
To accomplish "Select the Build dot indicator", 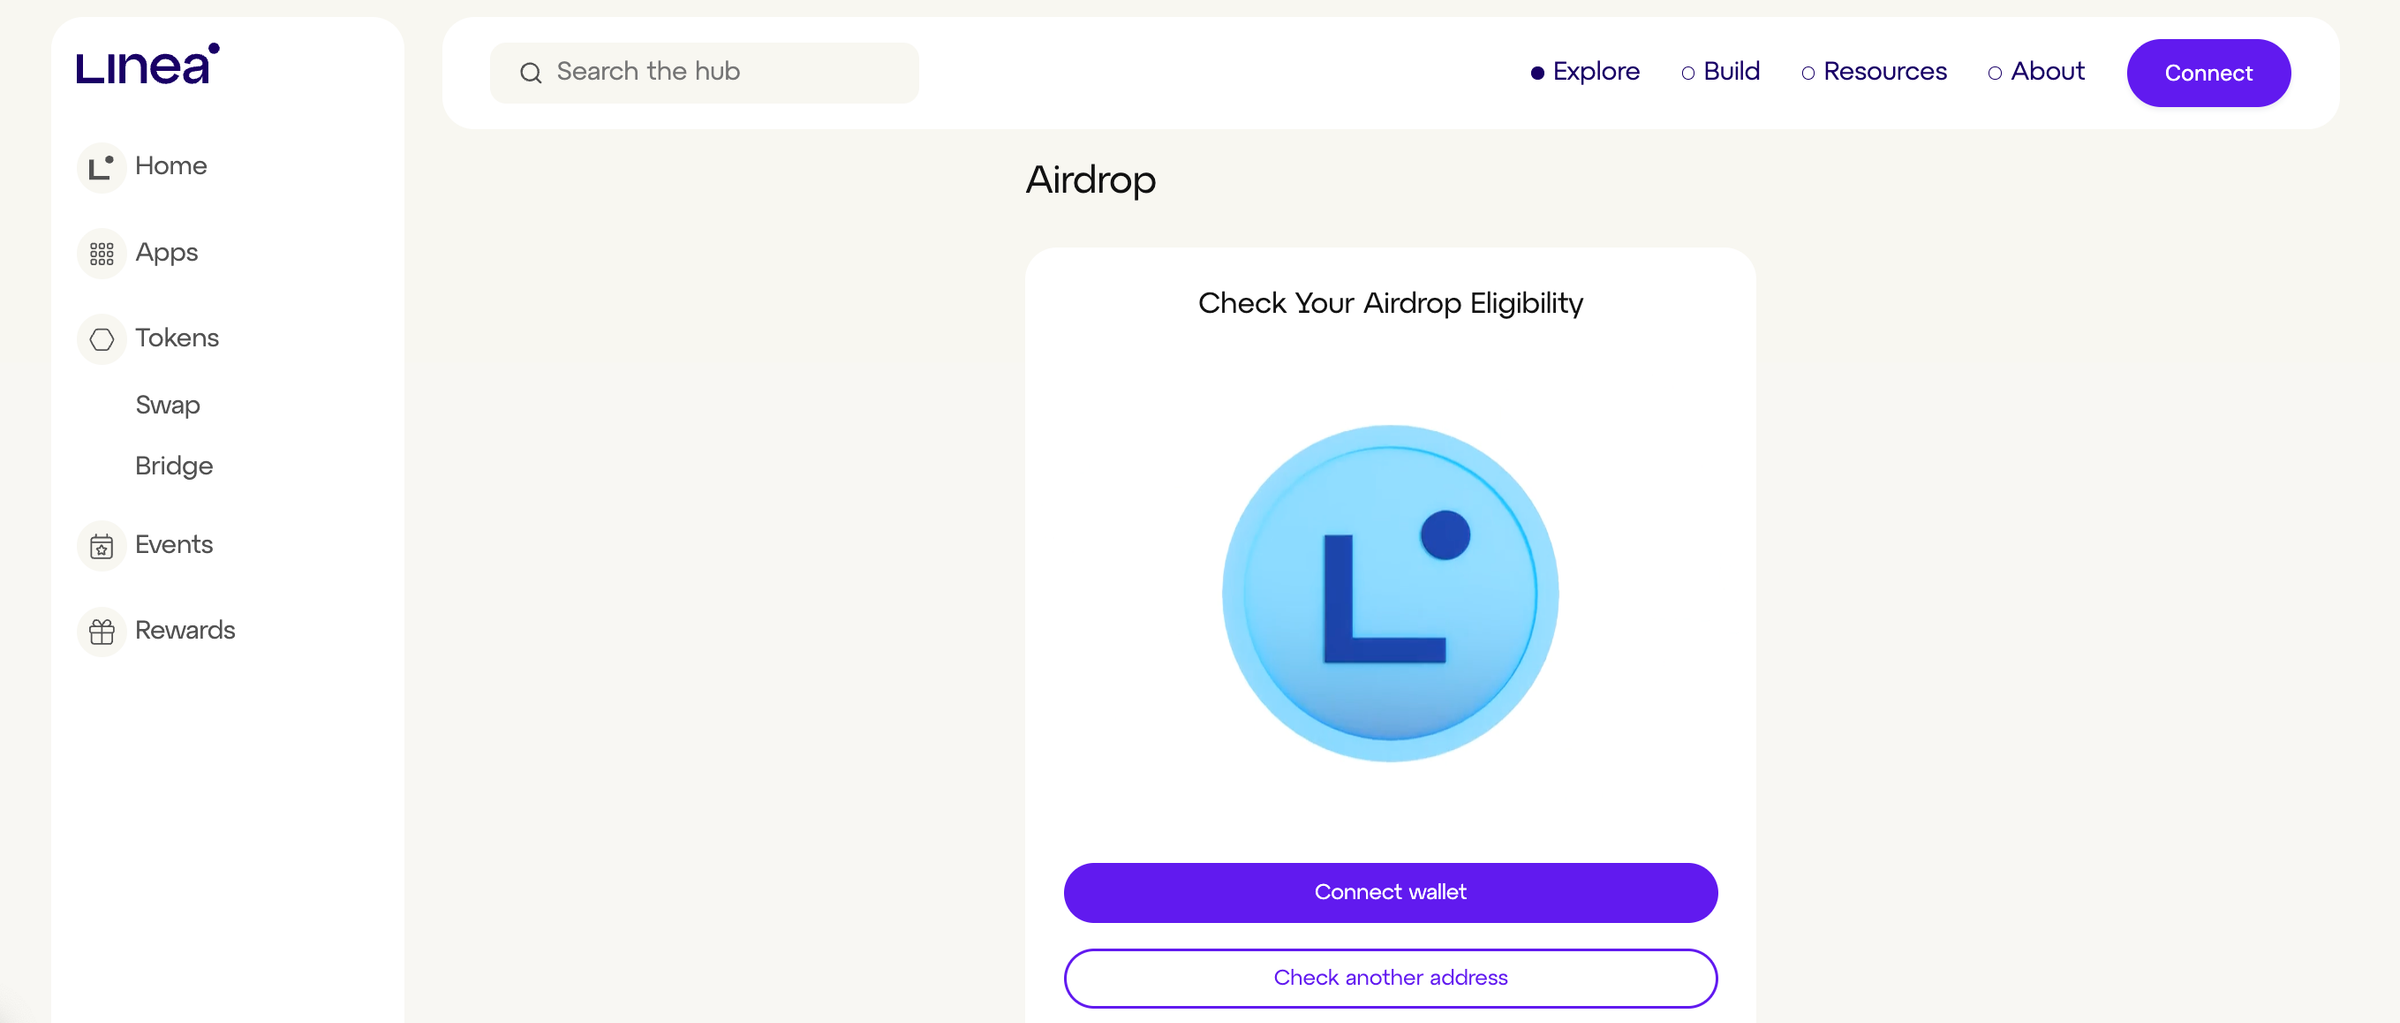I will click(x=1688, y=73).
